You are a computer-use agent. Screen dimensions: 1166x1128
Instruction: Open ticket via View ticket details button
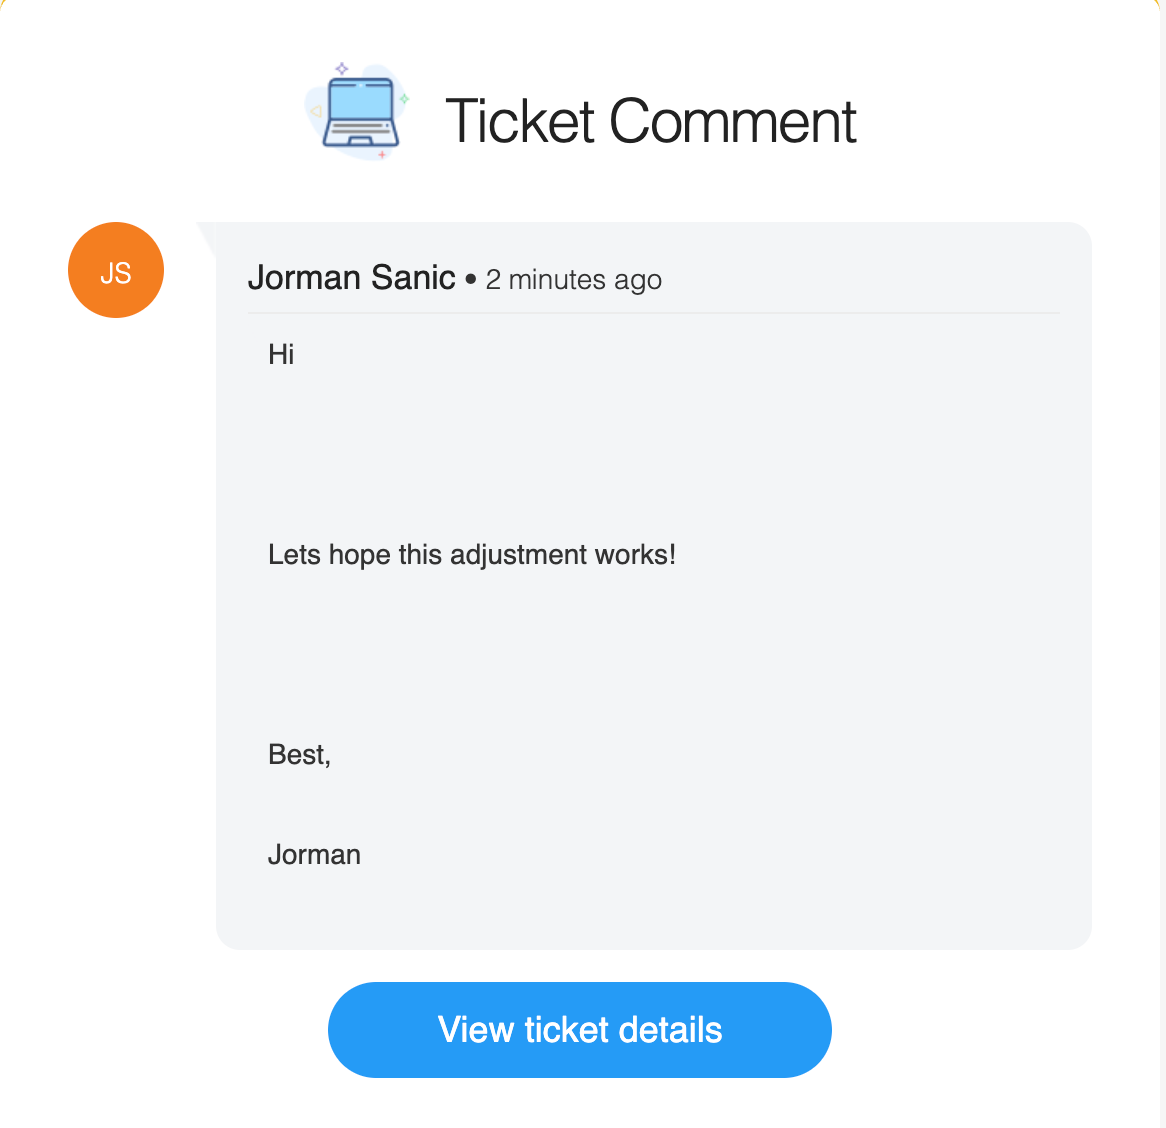coord(579,1030)
